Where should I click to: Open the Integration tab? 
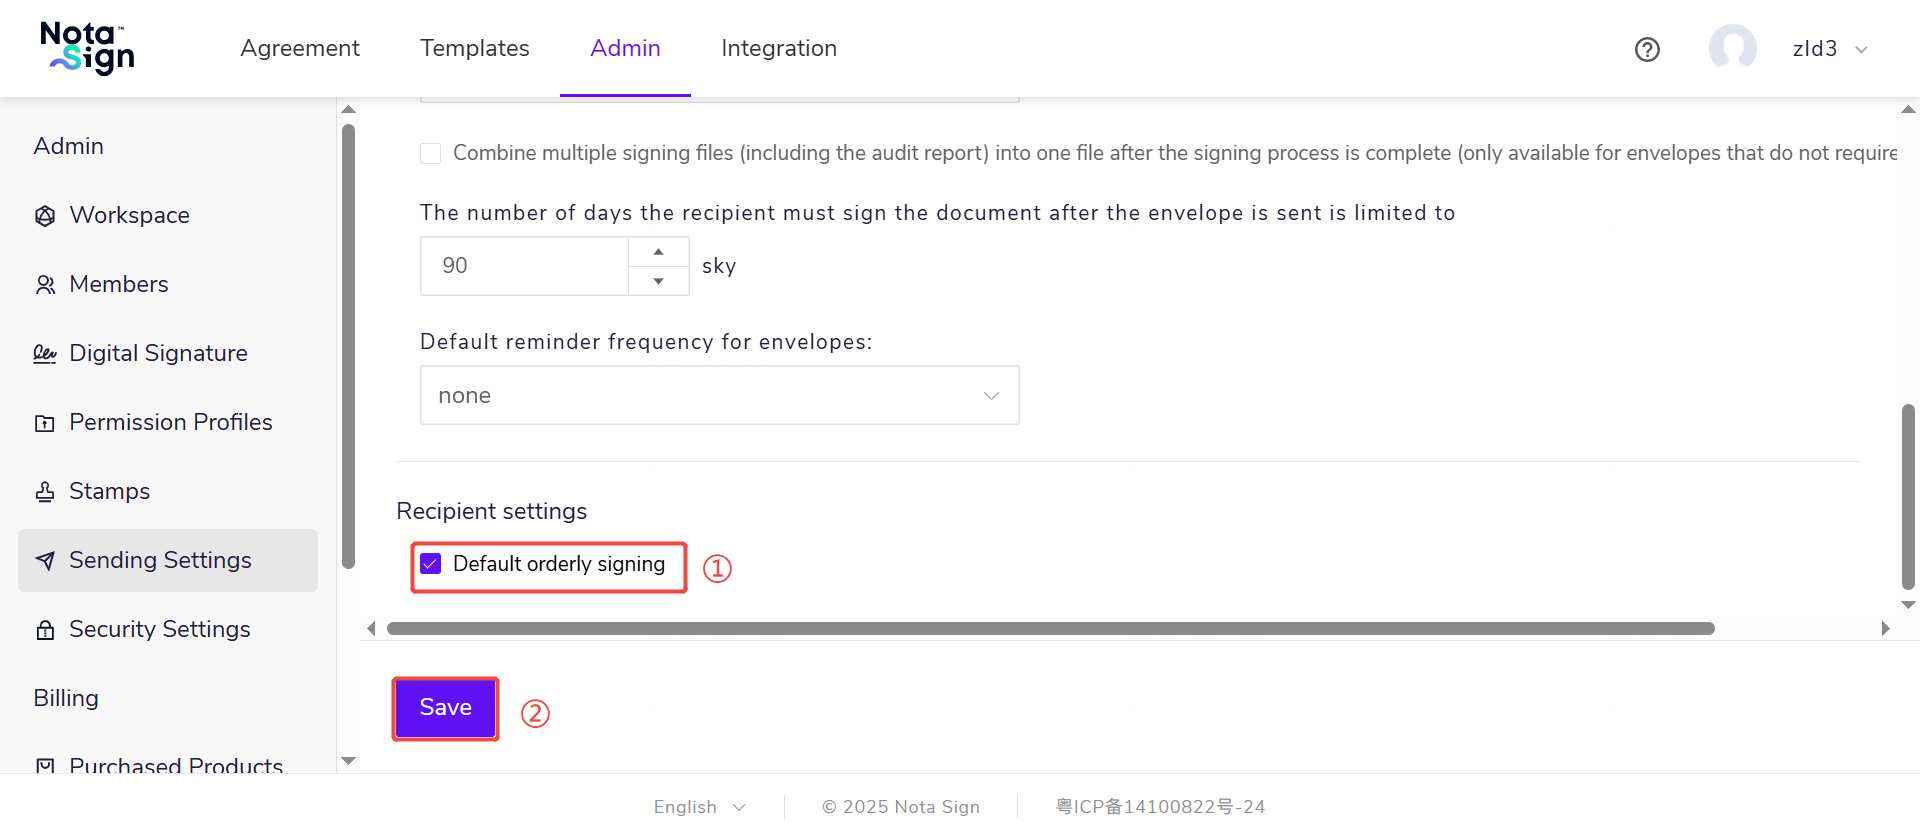tap(778, 48)
